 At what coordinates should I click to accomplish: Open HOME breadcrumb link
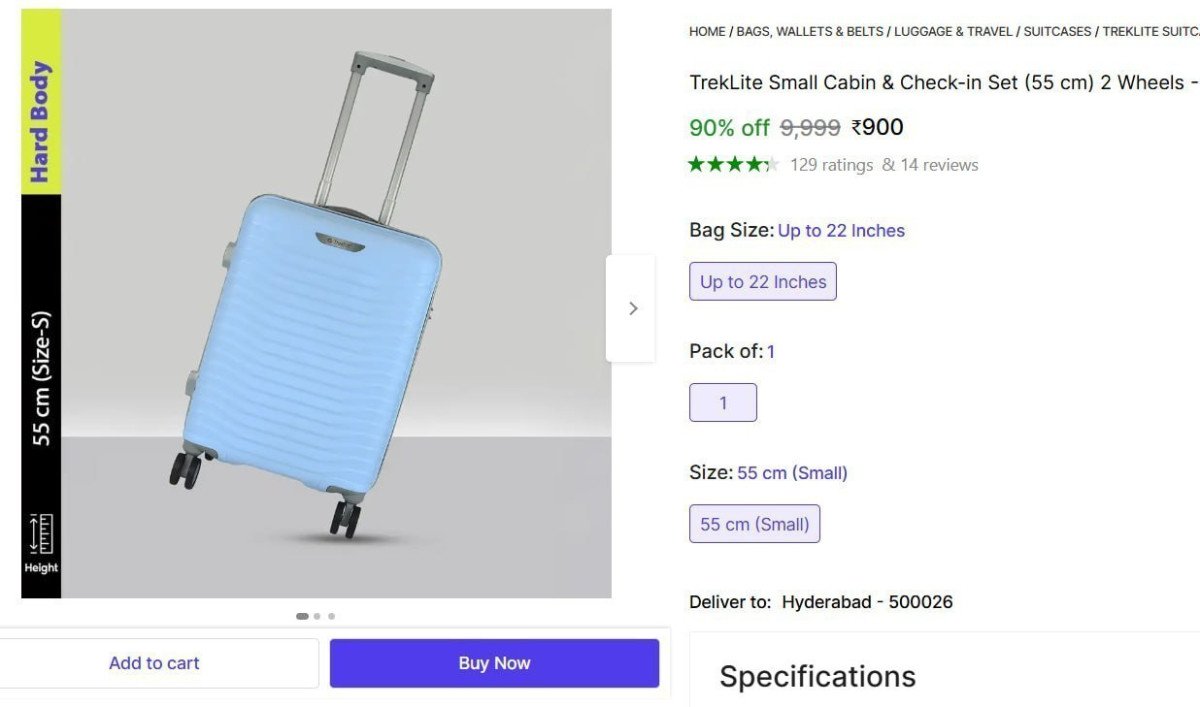pyautogui.click(x=707, y=32)
